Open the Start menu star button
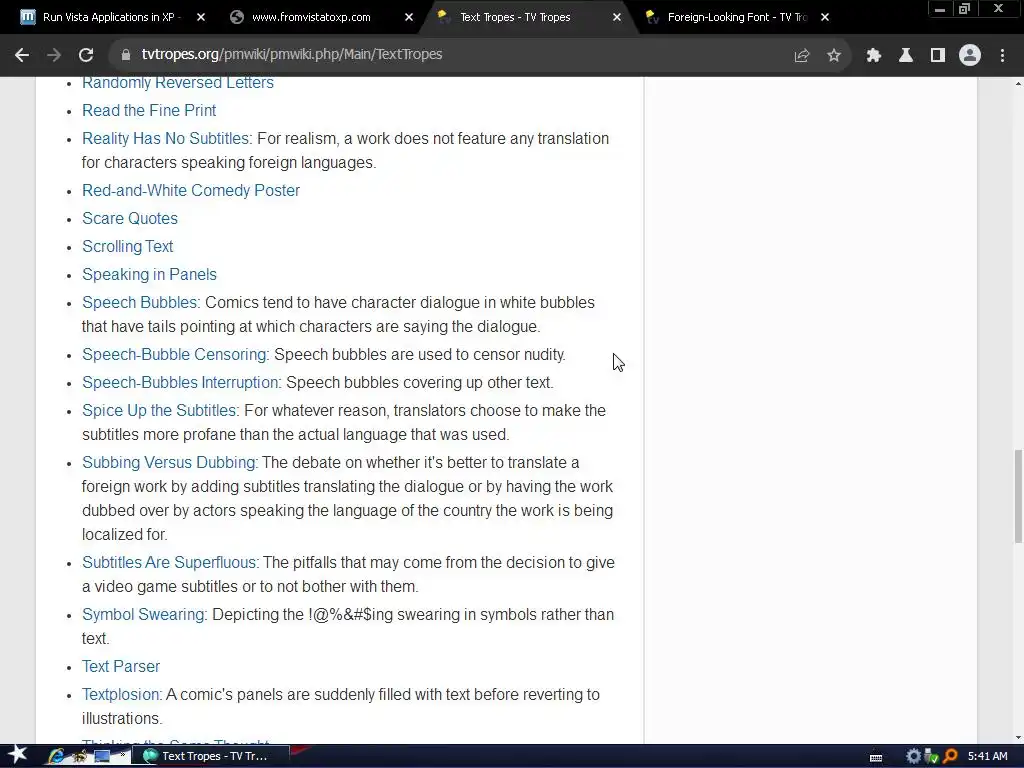The width and height of the screenshot is (1024, 768). pos(18,755)
